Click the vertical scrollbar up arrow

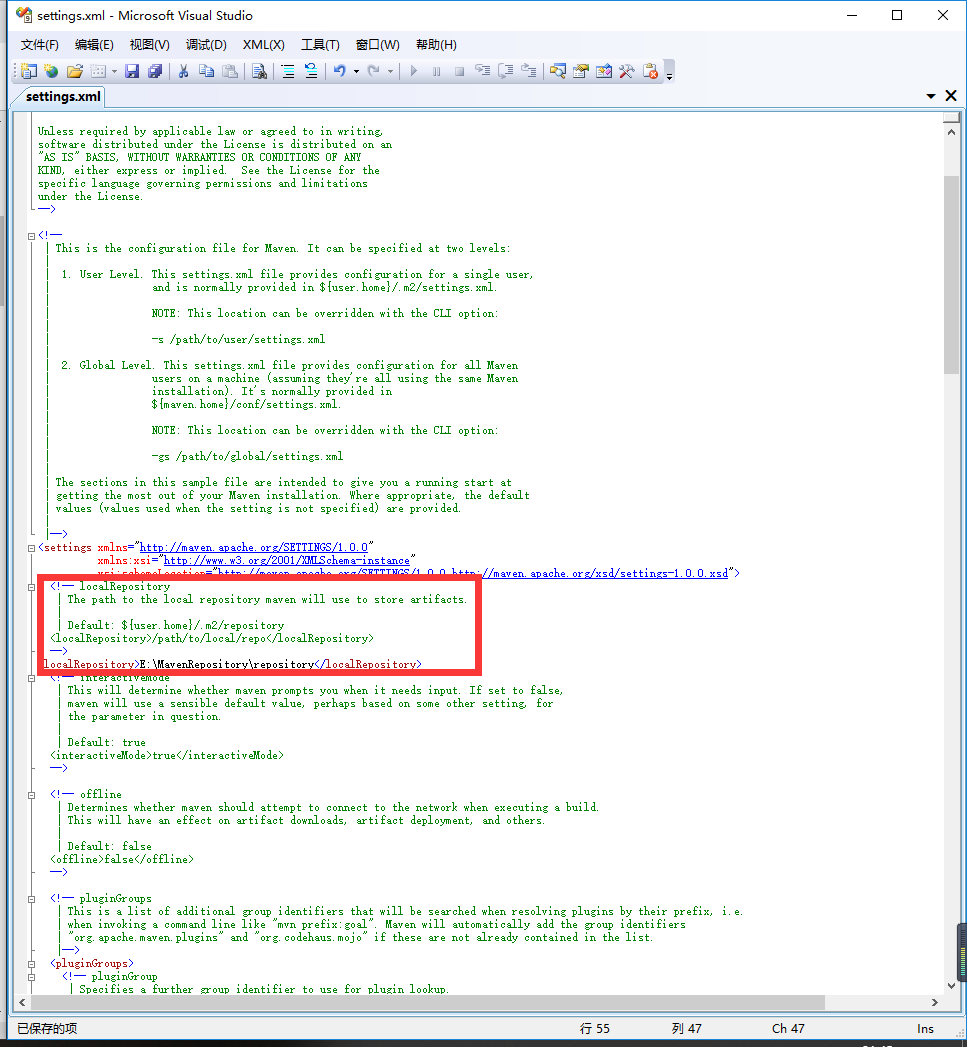pyautogui.click(x=951, y=132)
